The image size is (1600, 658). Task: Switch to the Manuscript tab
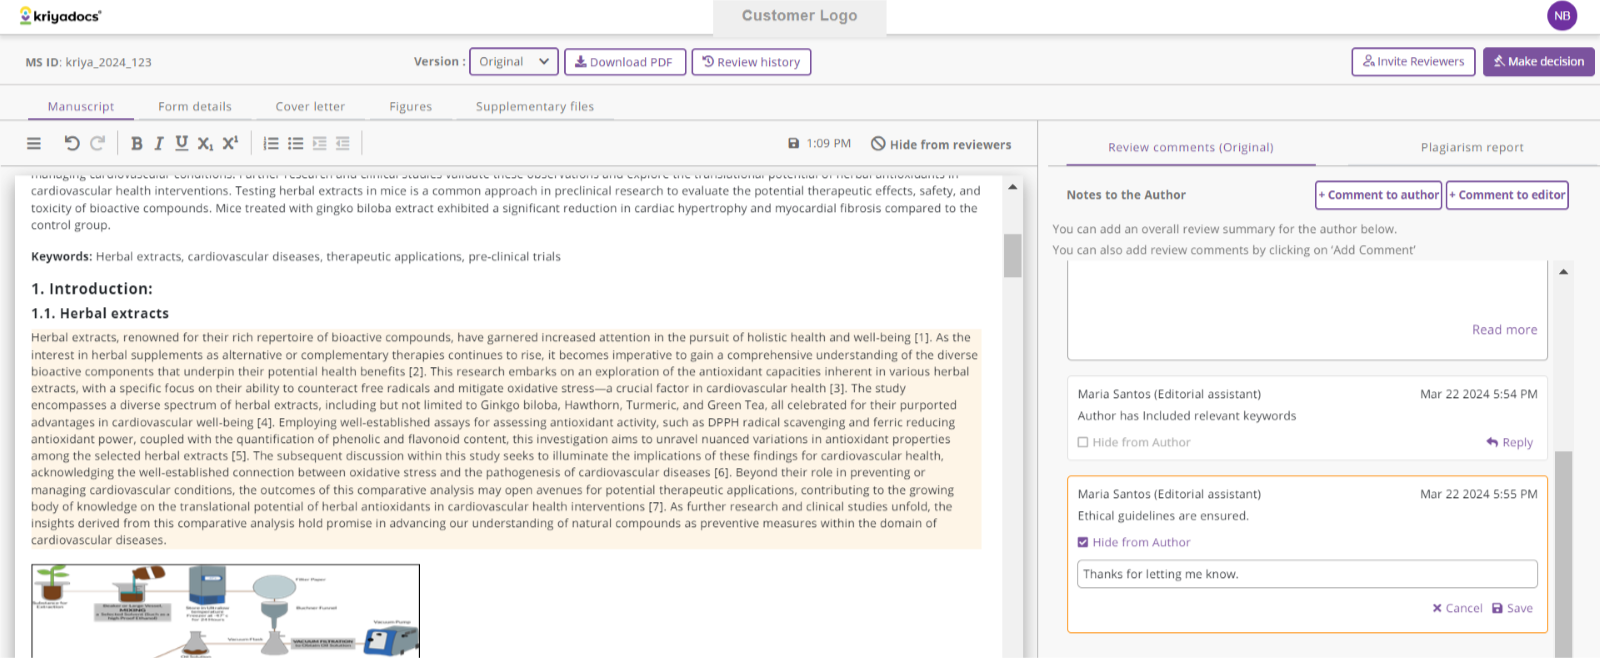tap(81, 106)
